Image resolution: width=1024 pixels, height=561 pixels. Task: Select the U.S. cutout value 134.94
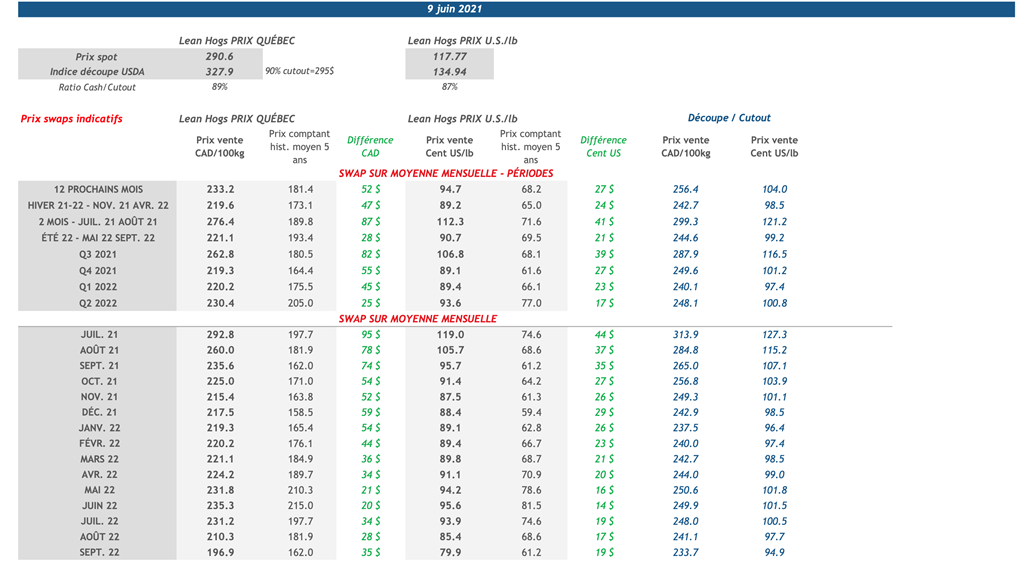click(449, 72)
